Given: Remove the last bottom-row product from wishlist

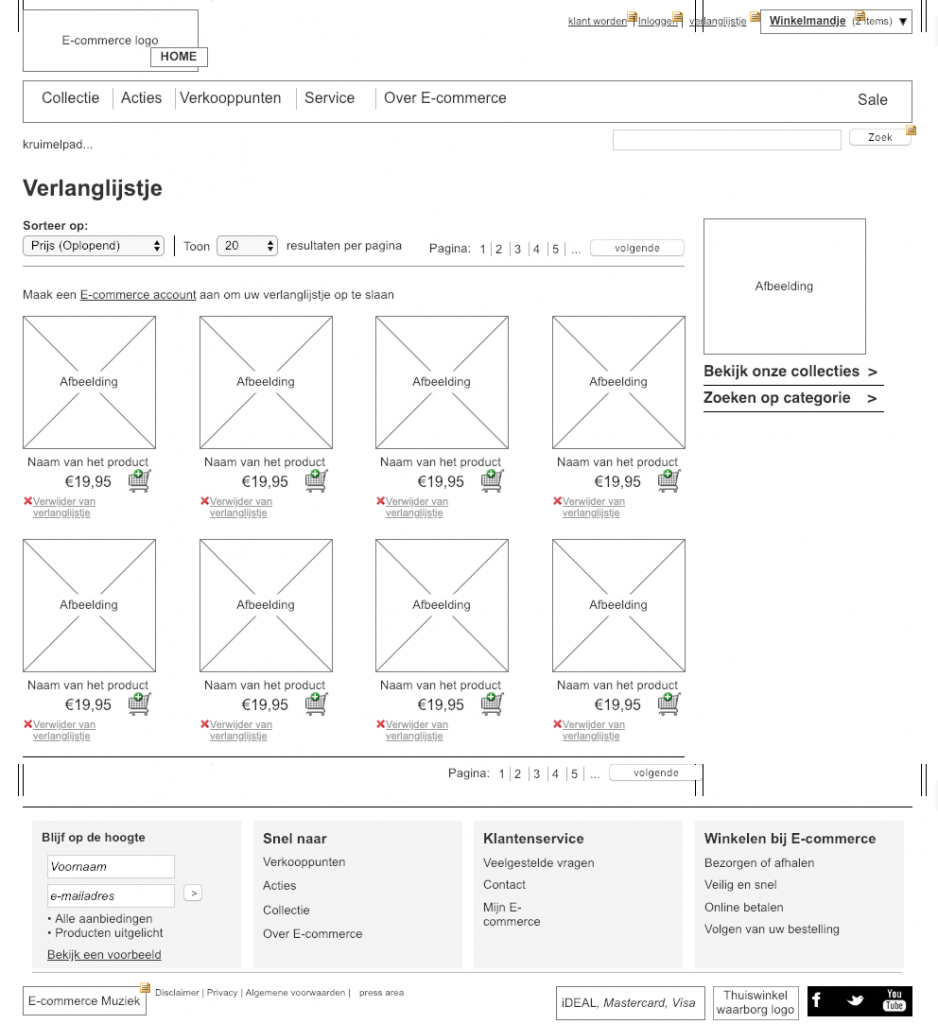Looking at the screenshot, I should (x=558, y=724).
